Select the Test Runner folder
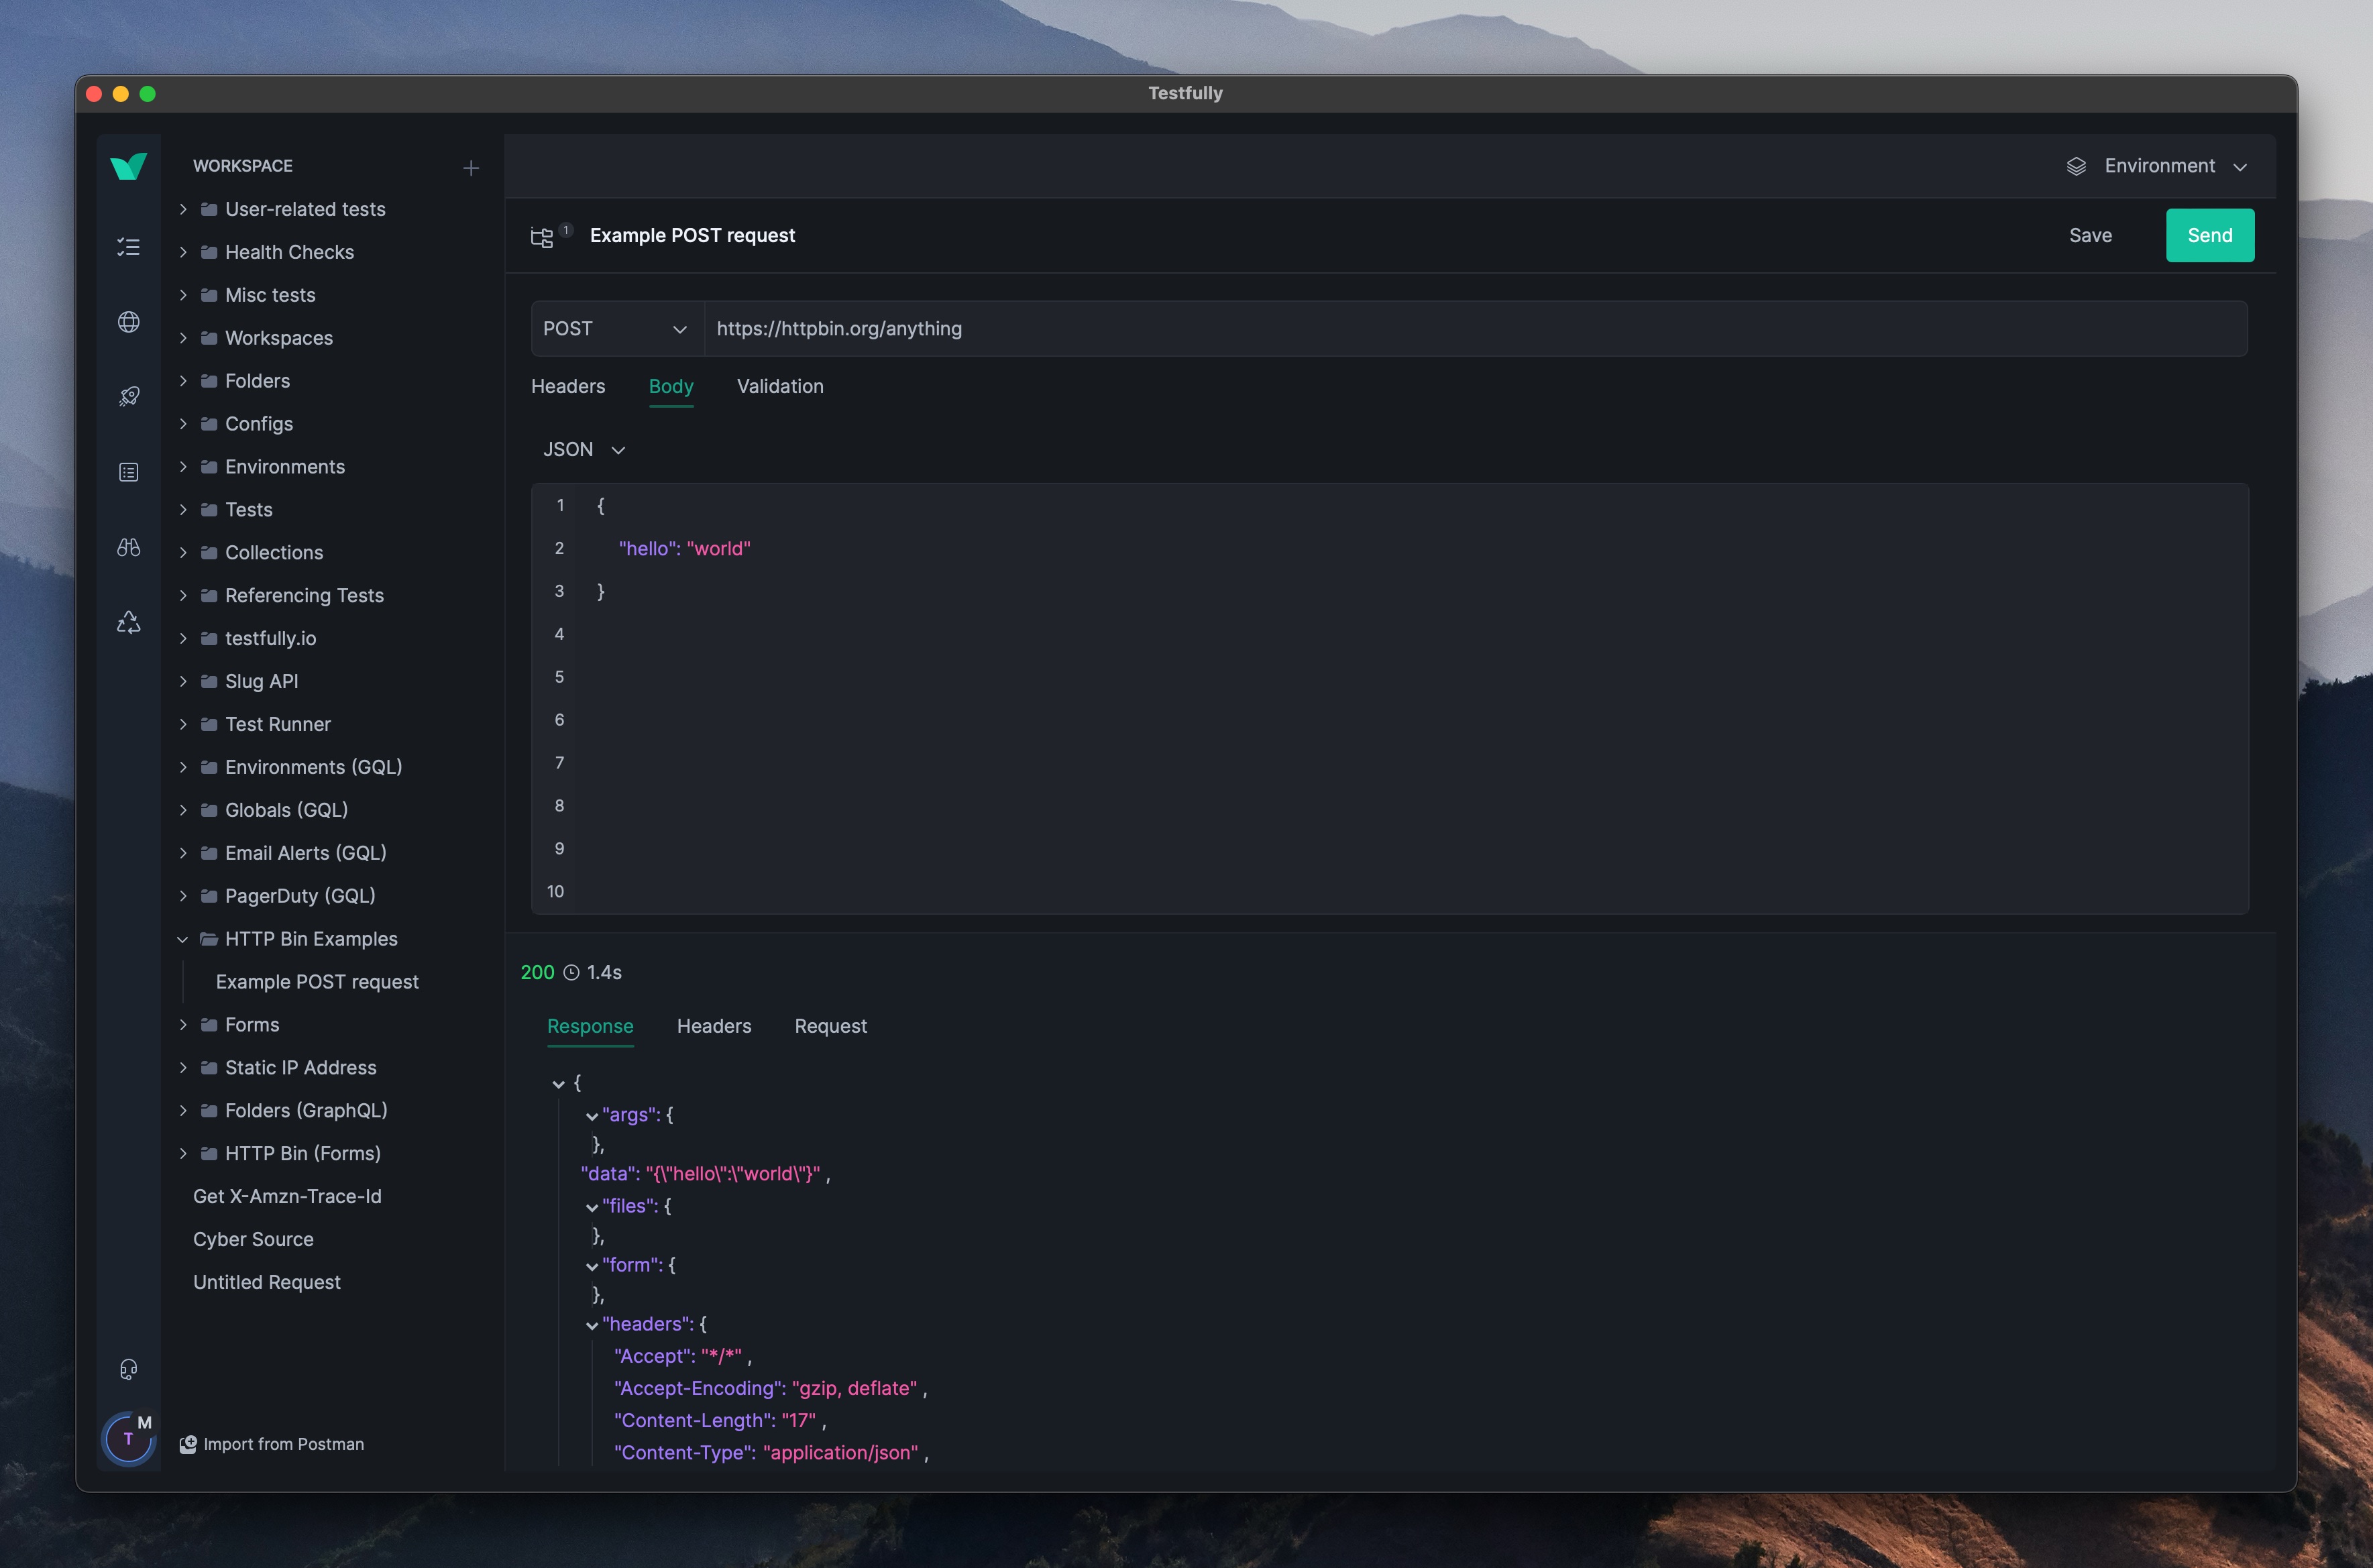The width and height of the screenshot is (2373, 1568). tap(278, 724)
